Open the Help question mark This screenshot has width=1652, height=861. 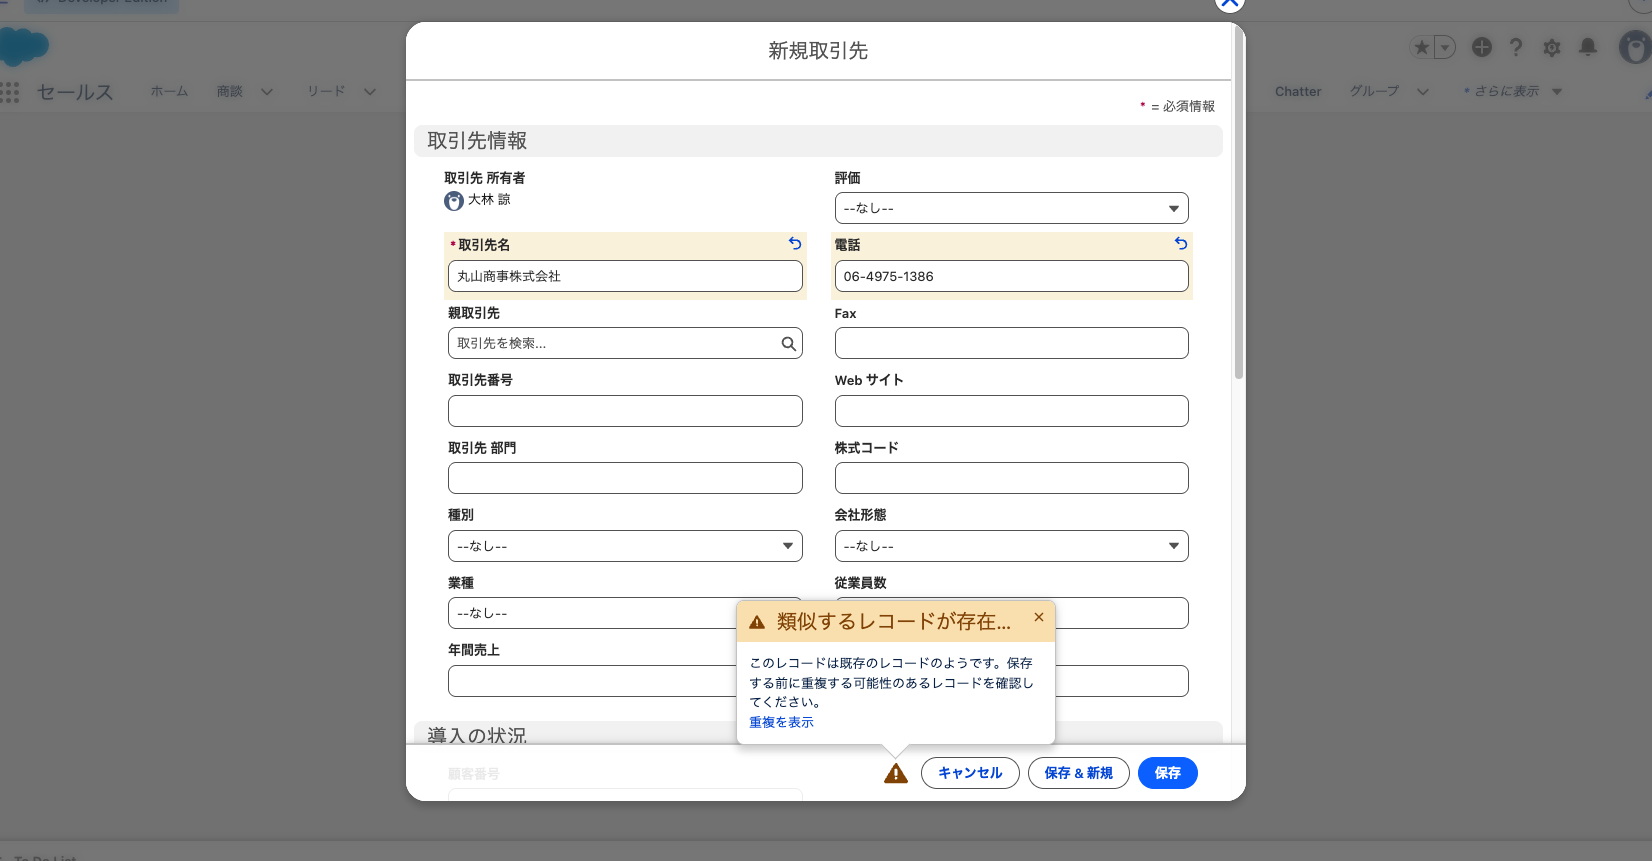1516,47
